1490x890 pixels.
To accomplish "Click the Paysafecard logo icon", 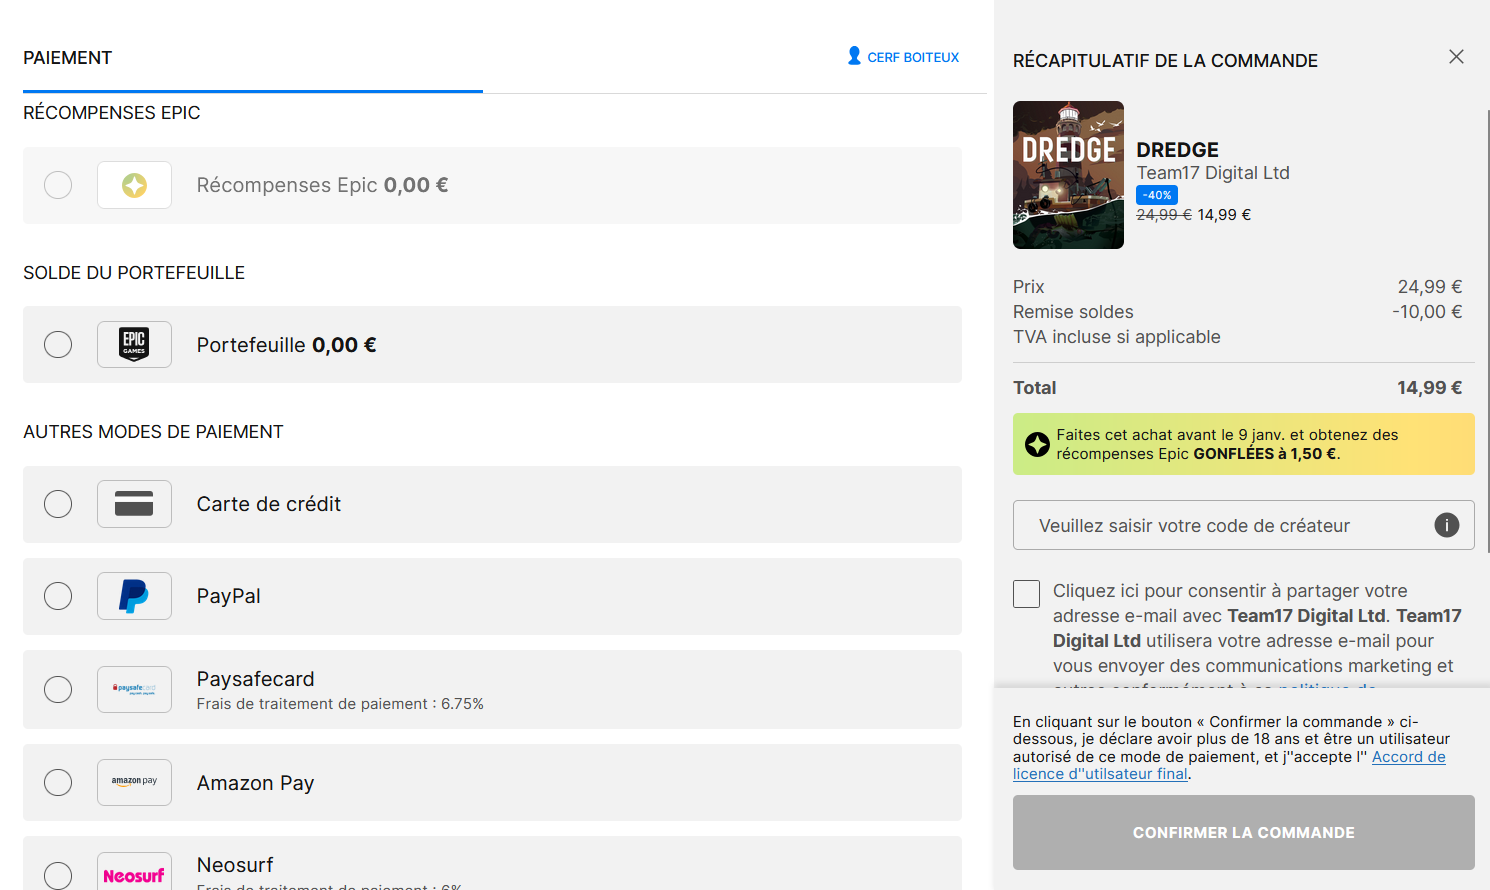I will tap(134, 689).
